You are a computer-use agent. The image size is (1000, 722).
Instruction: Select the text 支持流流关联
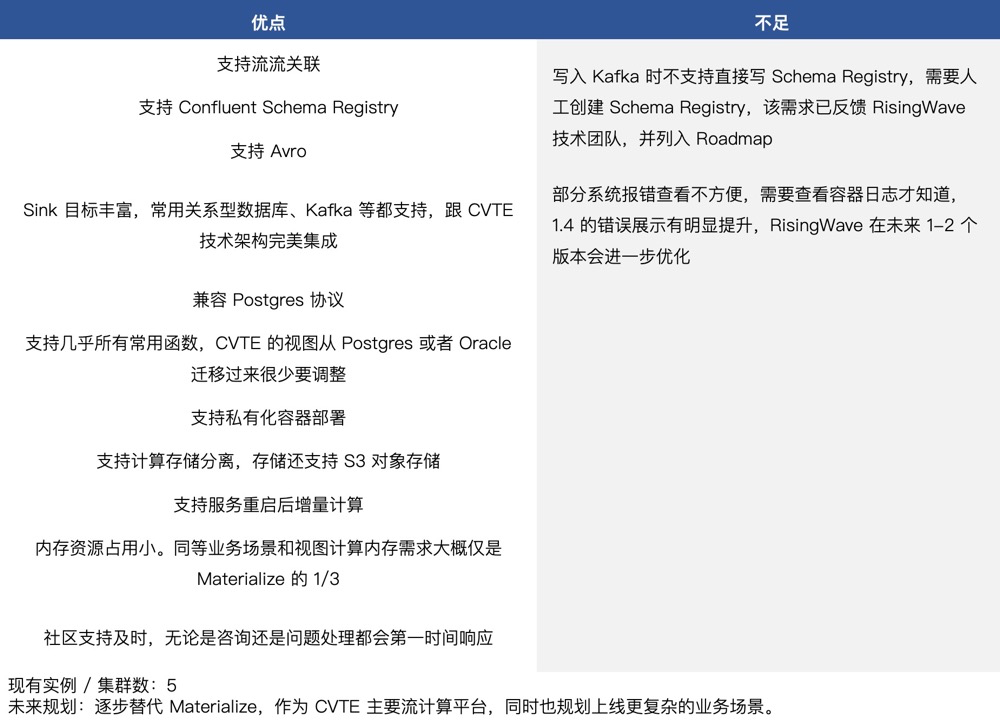coord(268,64)
